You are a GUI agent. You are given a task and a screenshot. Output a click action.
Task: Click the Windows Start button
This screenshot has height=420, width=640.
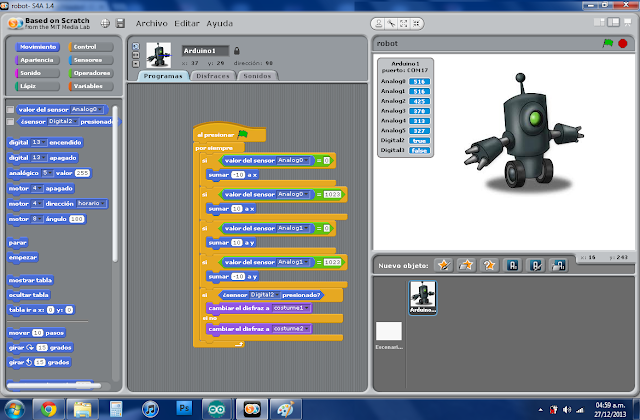(x=14, y=409)
